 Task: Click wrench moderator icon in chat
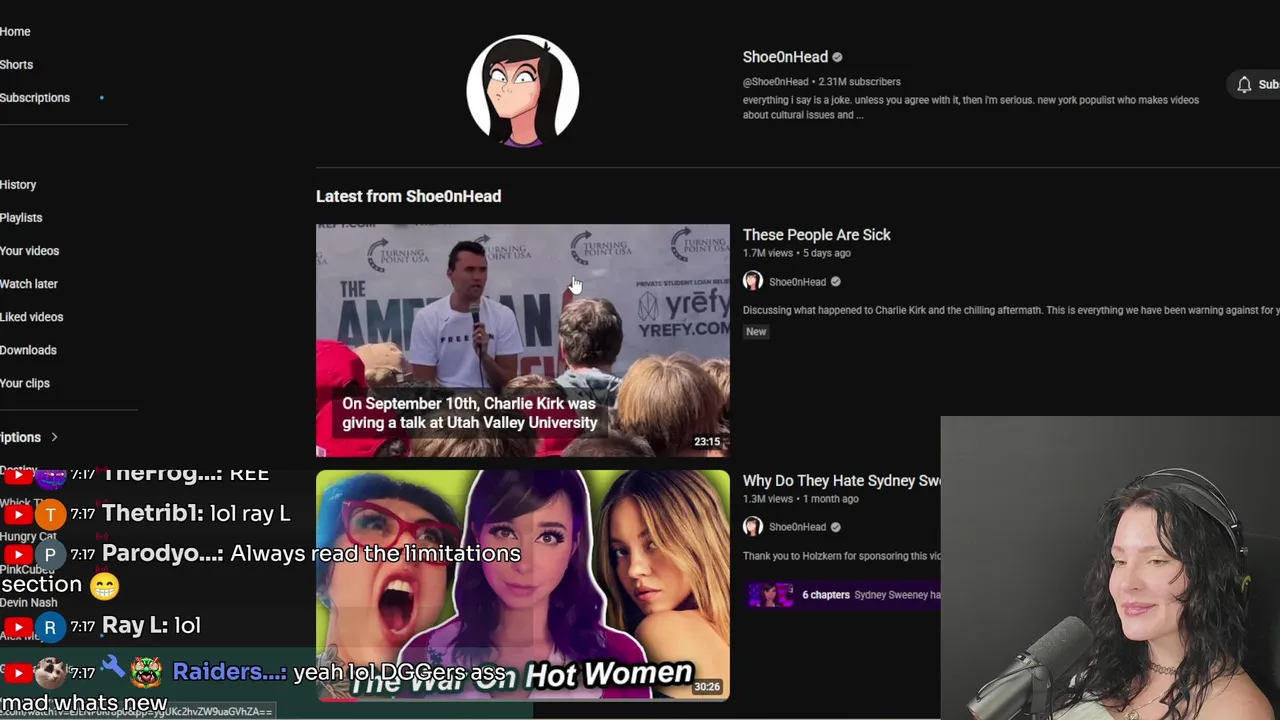click(x=113, y=667)
